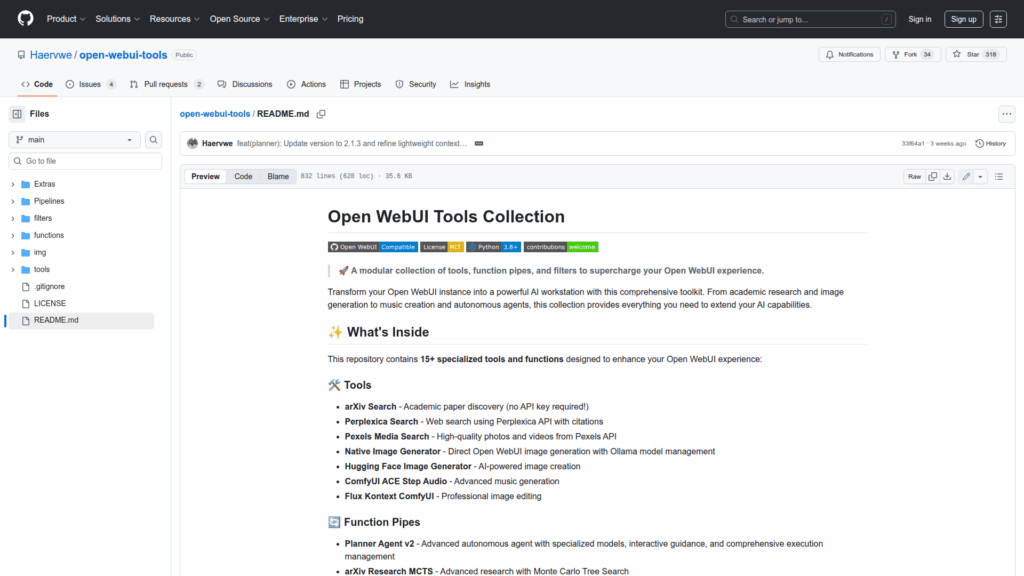The width and height of the screenshot is (1024, 576).
Task: Open the Product menu
Action: click(66, 19)
